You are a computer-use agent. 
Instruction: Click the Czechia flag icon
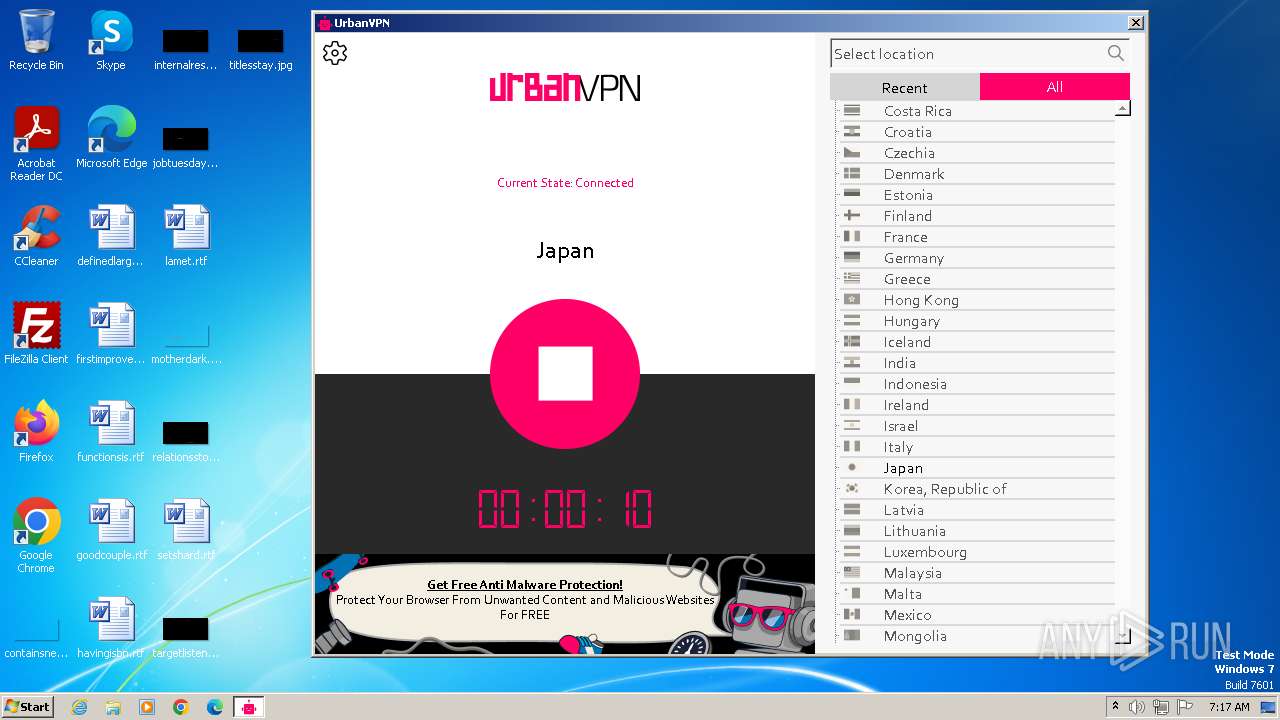coord(852,153)
